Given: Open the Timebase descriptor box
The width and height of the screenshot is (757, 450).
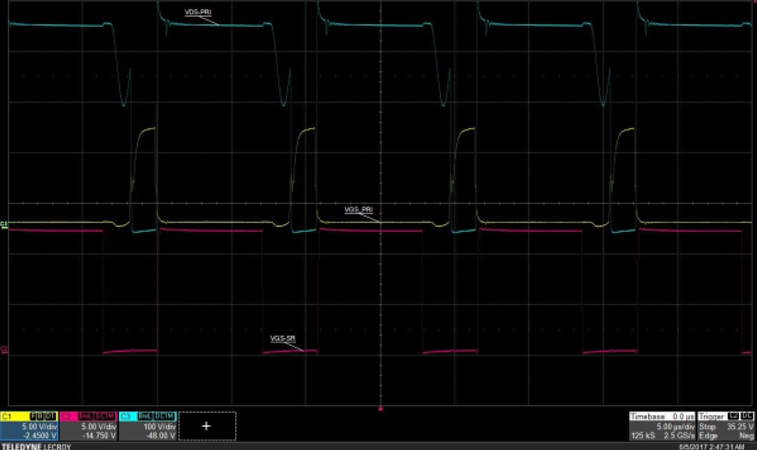Looking at the screenshot, I should [x=662, y=426].
